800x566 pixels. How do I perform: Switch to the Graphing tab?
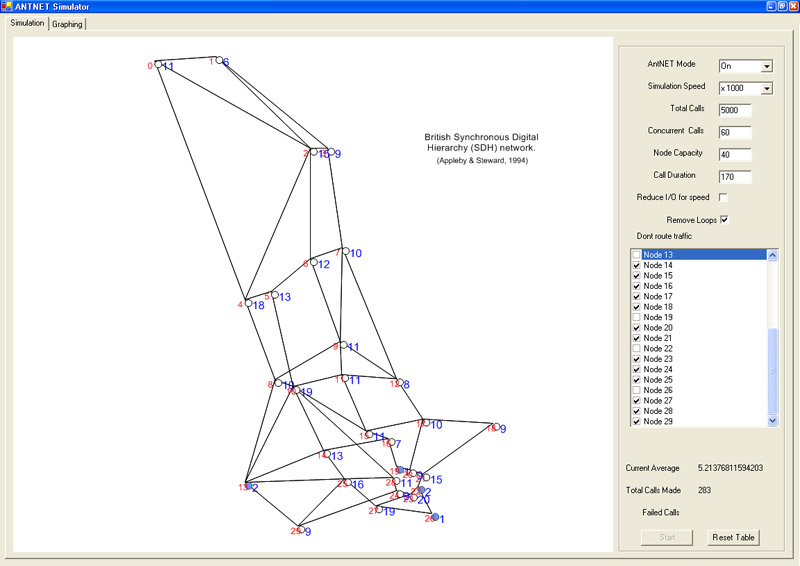click(x=67, y=24)
